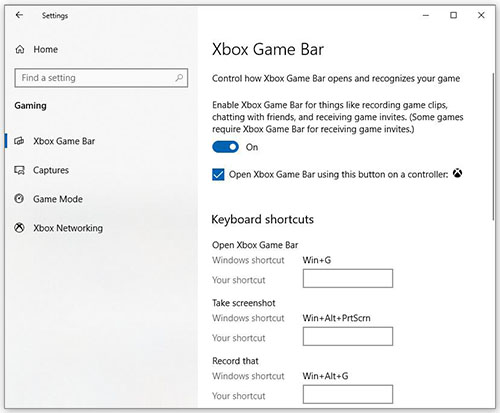This screenshot has height=413, width=500.
Task: Click the Gaming section heading
Action: (30, 106)
